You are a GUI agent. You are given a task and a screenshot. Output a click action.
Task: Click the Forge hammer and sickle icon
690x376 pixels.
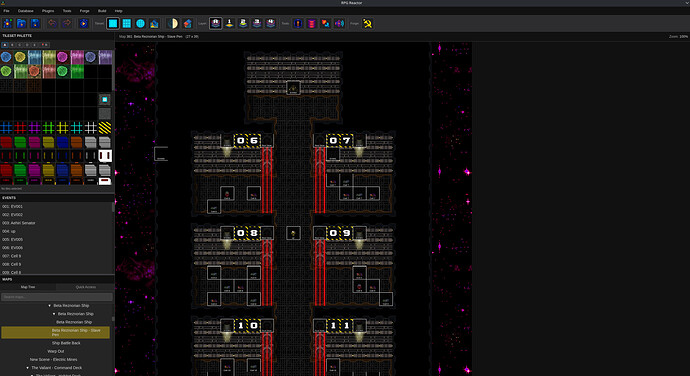pos(368,23)
